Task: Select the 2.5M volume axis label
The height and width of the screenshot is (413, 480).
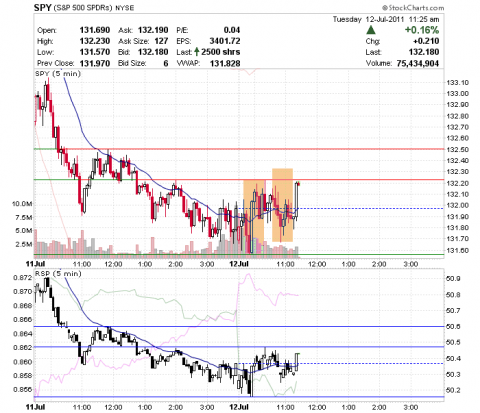Action: [x=24, y=244]
